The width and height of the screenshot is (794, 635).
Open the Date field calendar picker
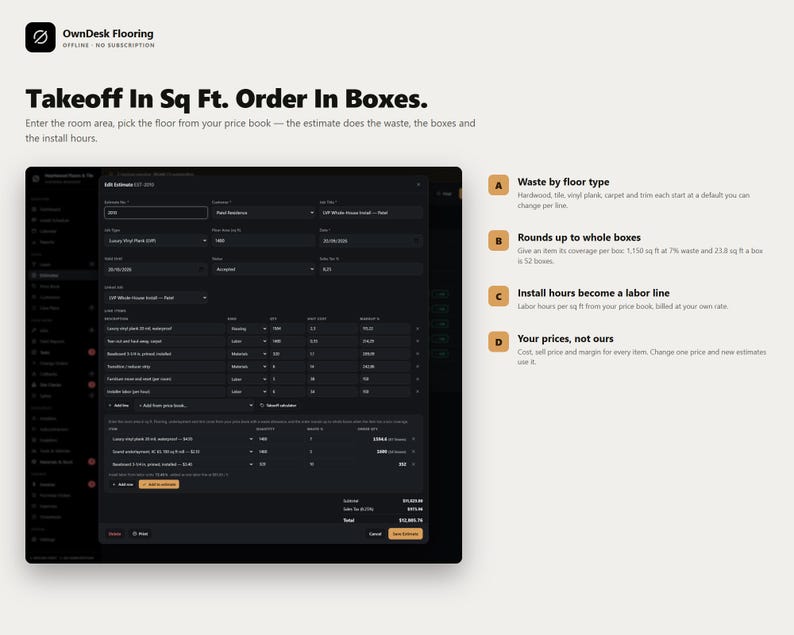[x=416, y=241]
